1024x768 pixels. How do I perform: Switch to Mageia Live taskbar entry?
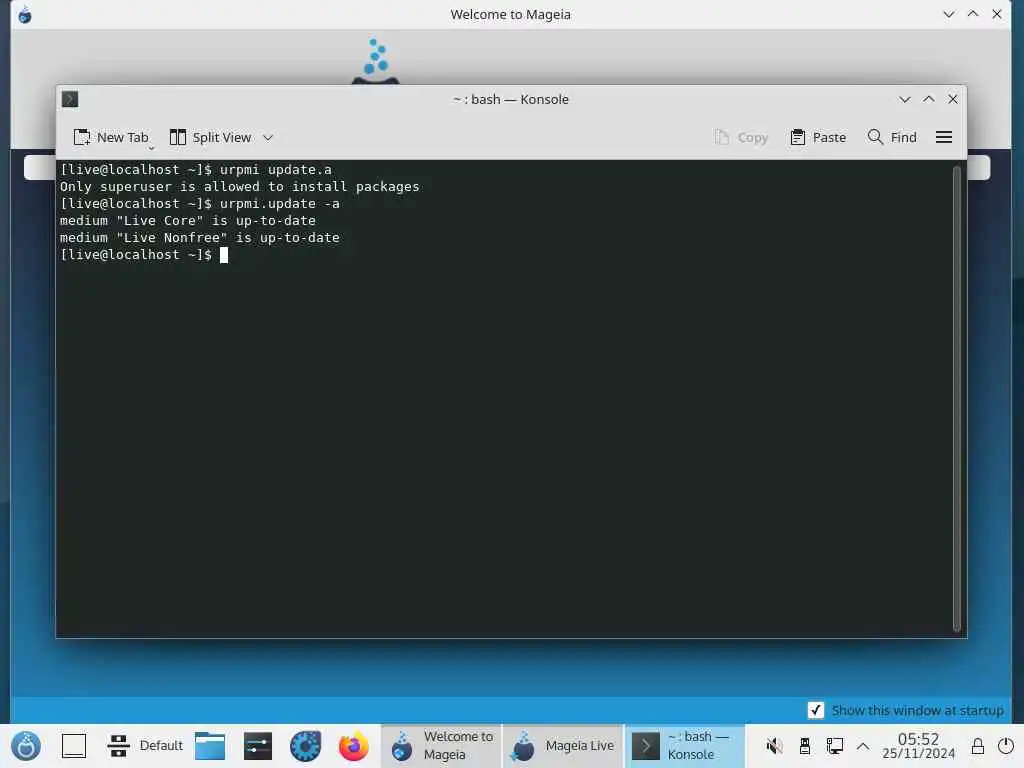coord(563,746)
